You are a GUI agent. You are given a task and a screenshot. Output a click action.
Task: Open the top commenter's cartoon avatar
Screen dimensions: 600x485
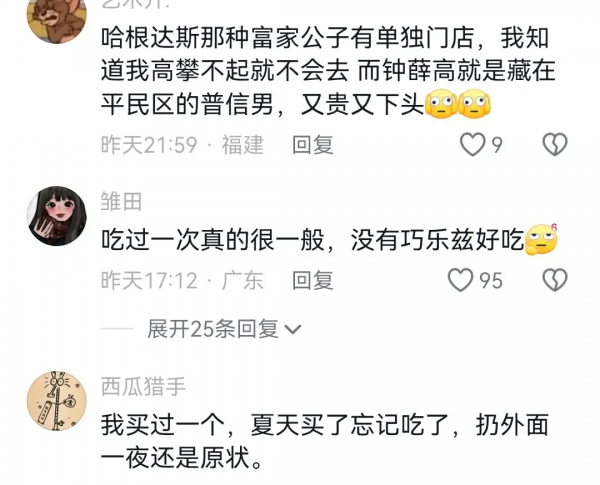coord(57,19)
